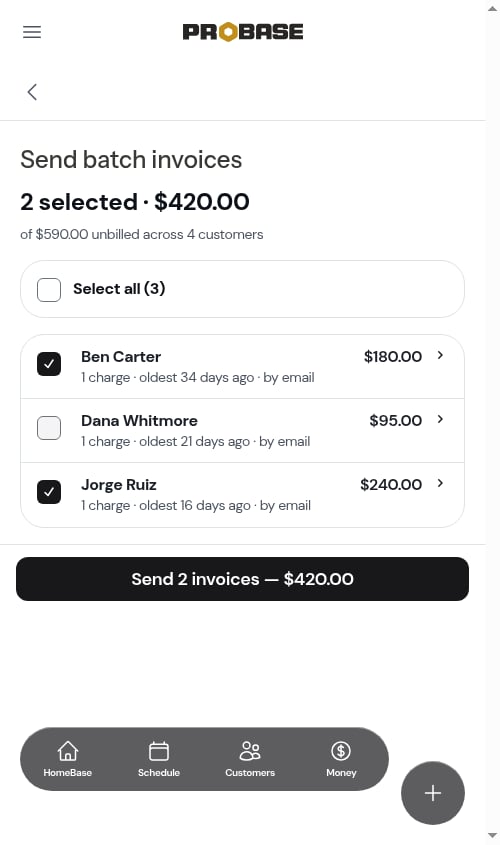Uncheck Ben Carter's checkbox
This screenshot has width=500, height=845.
pos(49,364)
